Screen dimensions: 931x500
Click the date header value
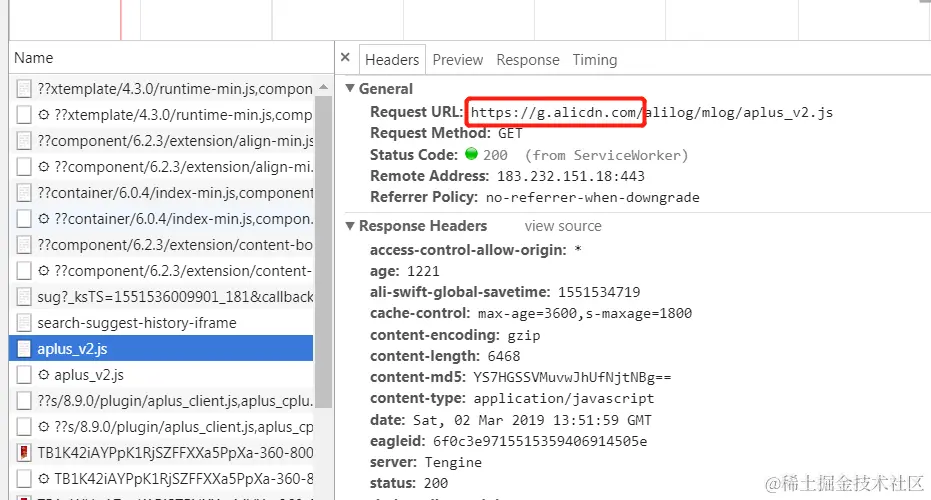(532, 420)
